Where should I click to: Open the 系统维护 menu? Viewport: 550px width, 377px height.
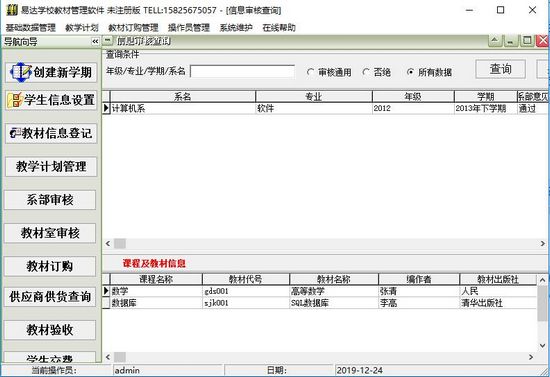pyautogui.click(x=236, y=28)
